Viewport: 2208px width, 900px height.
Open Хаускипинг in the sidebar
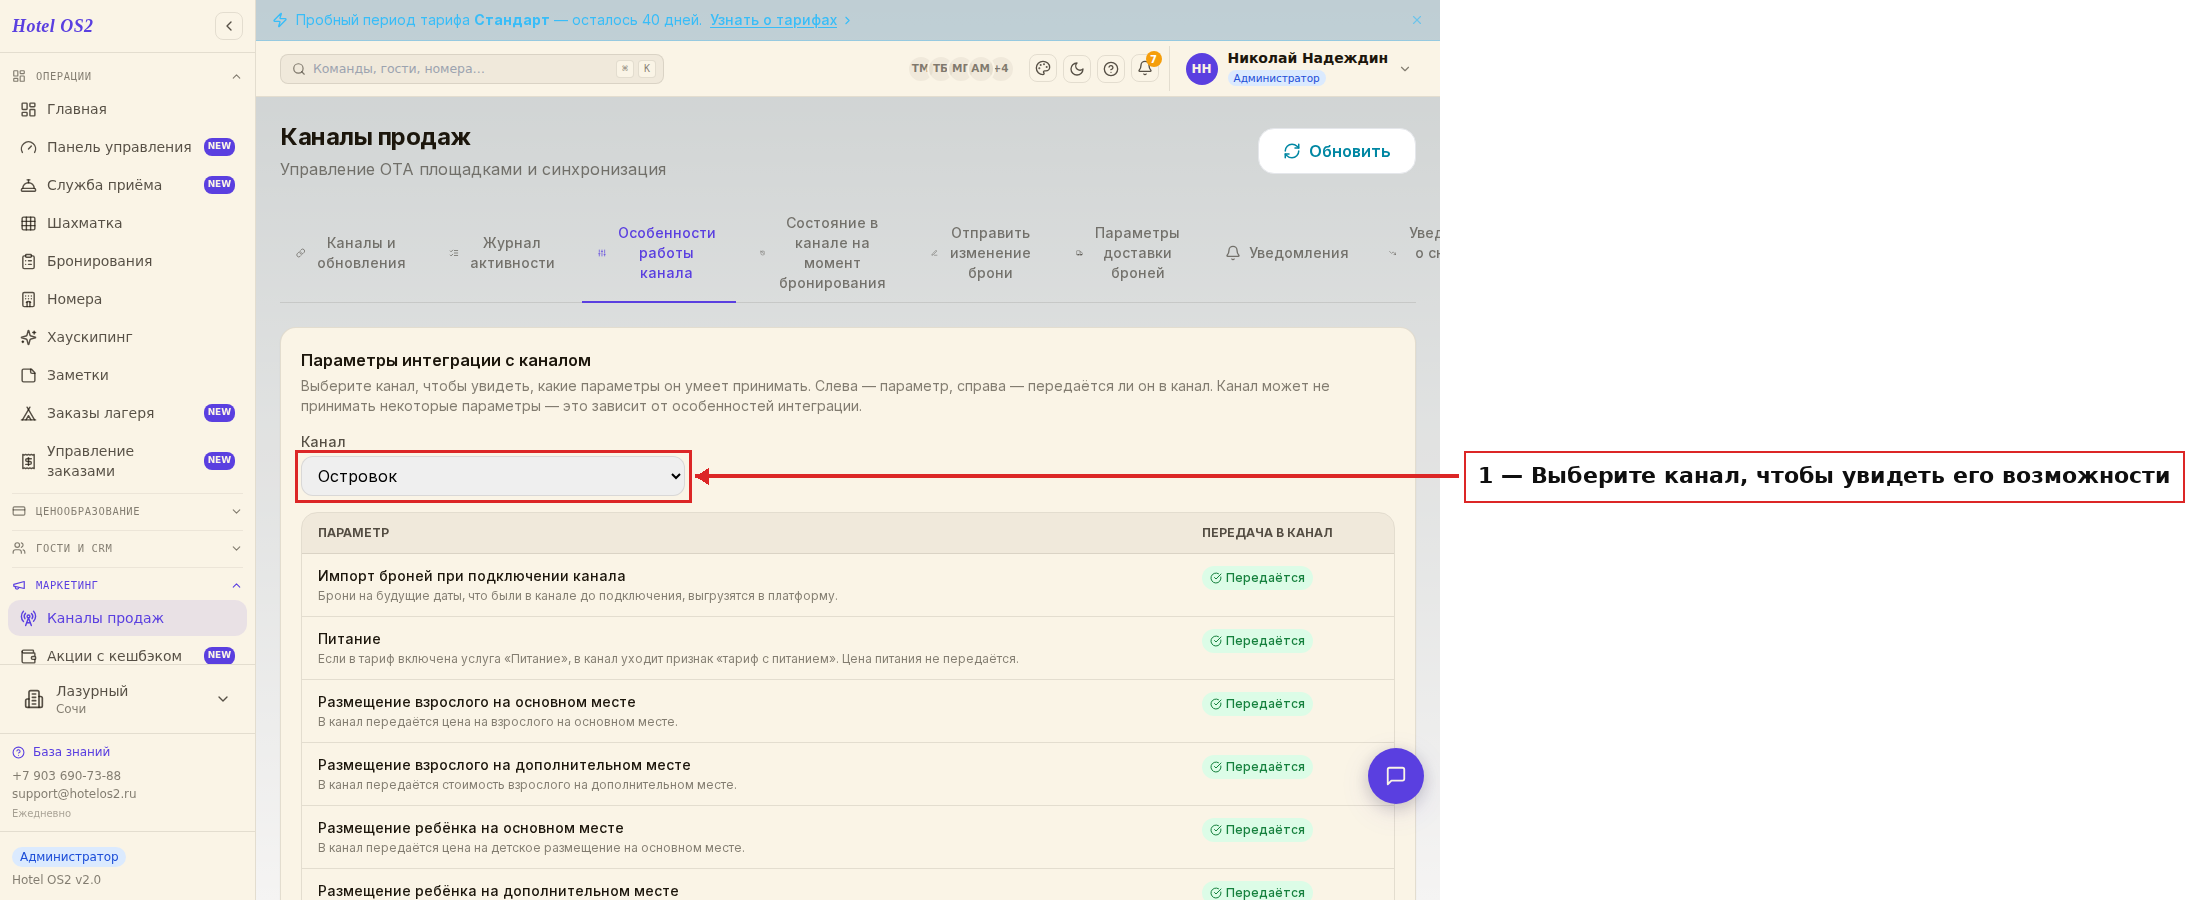pos(127,337)
